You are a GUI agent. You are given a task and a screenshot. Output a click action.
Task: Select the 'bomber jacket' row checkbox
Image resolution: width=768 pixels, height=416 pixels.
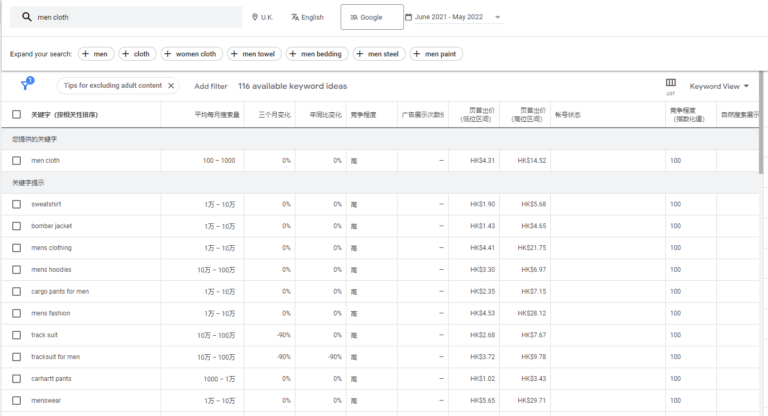16,226
